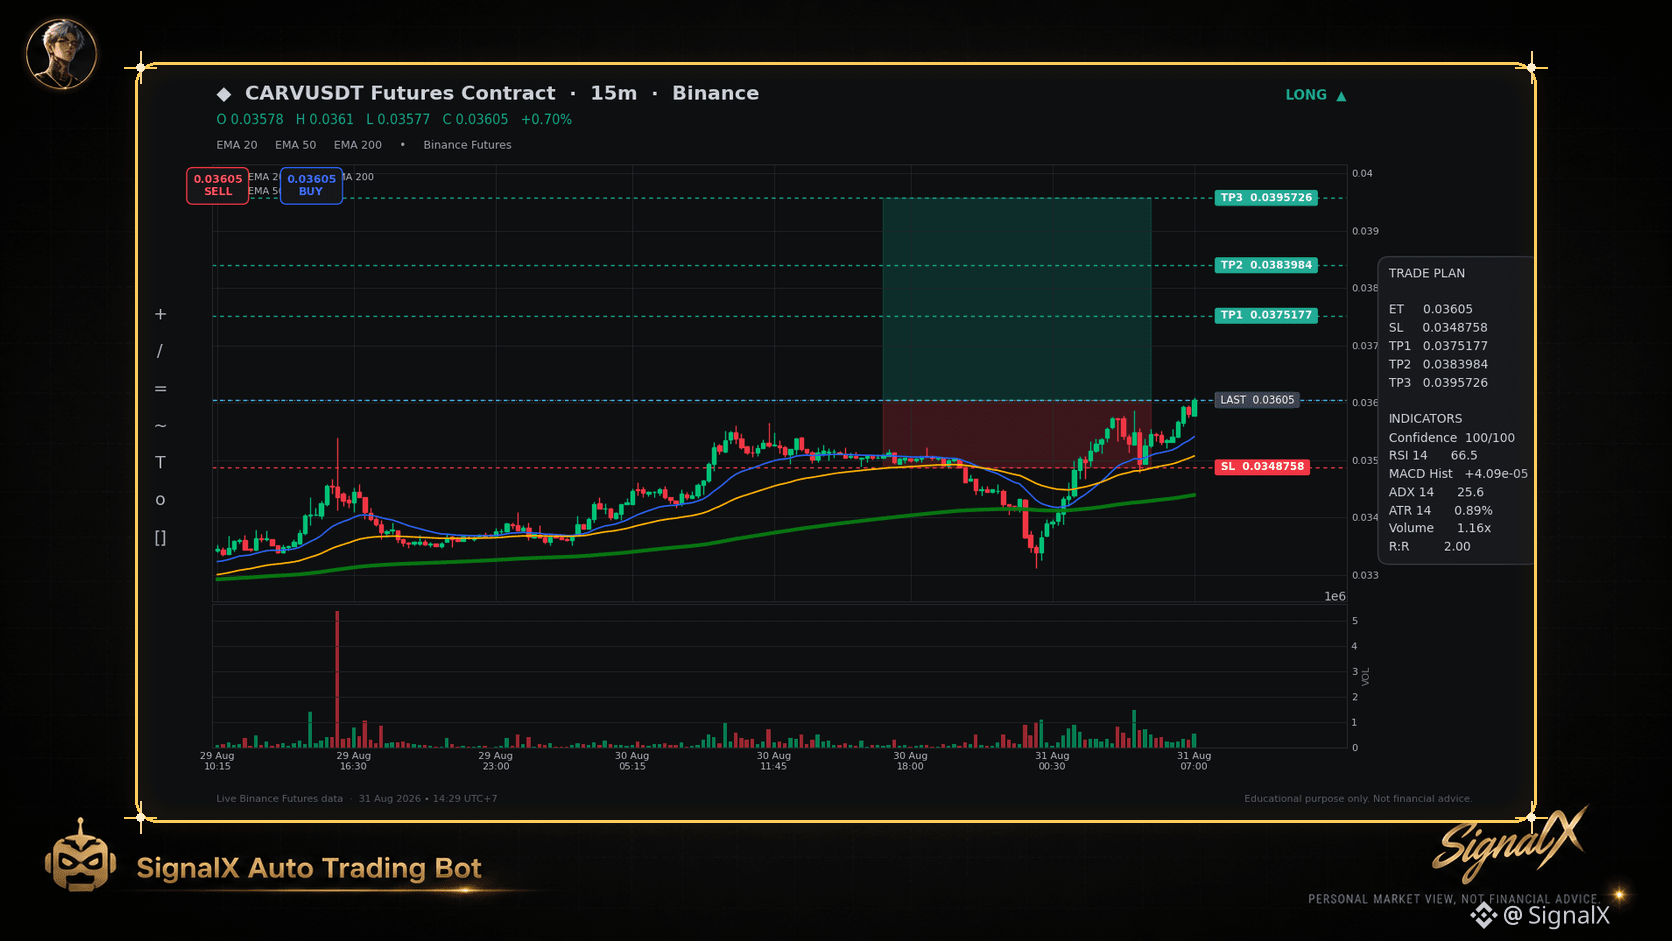The image size is (1672, 941).
Task: Click the 30 Aug 11:45 time label
Action: [773, 761]
